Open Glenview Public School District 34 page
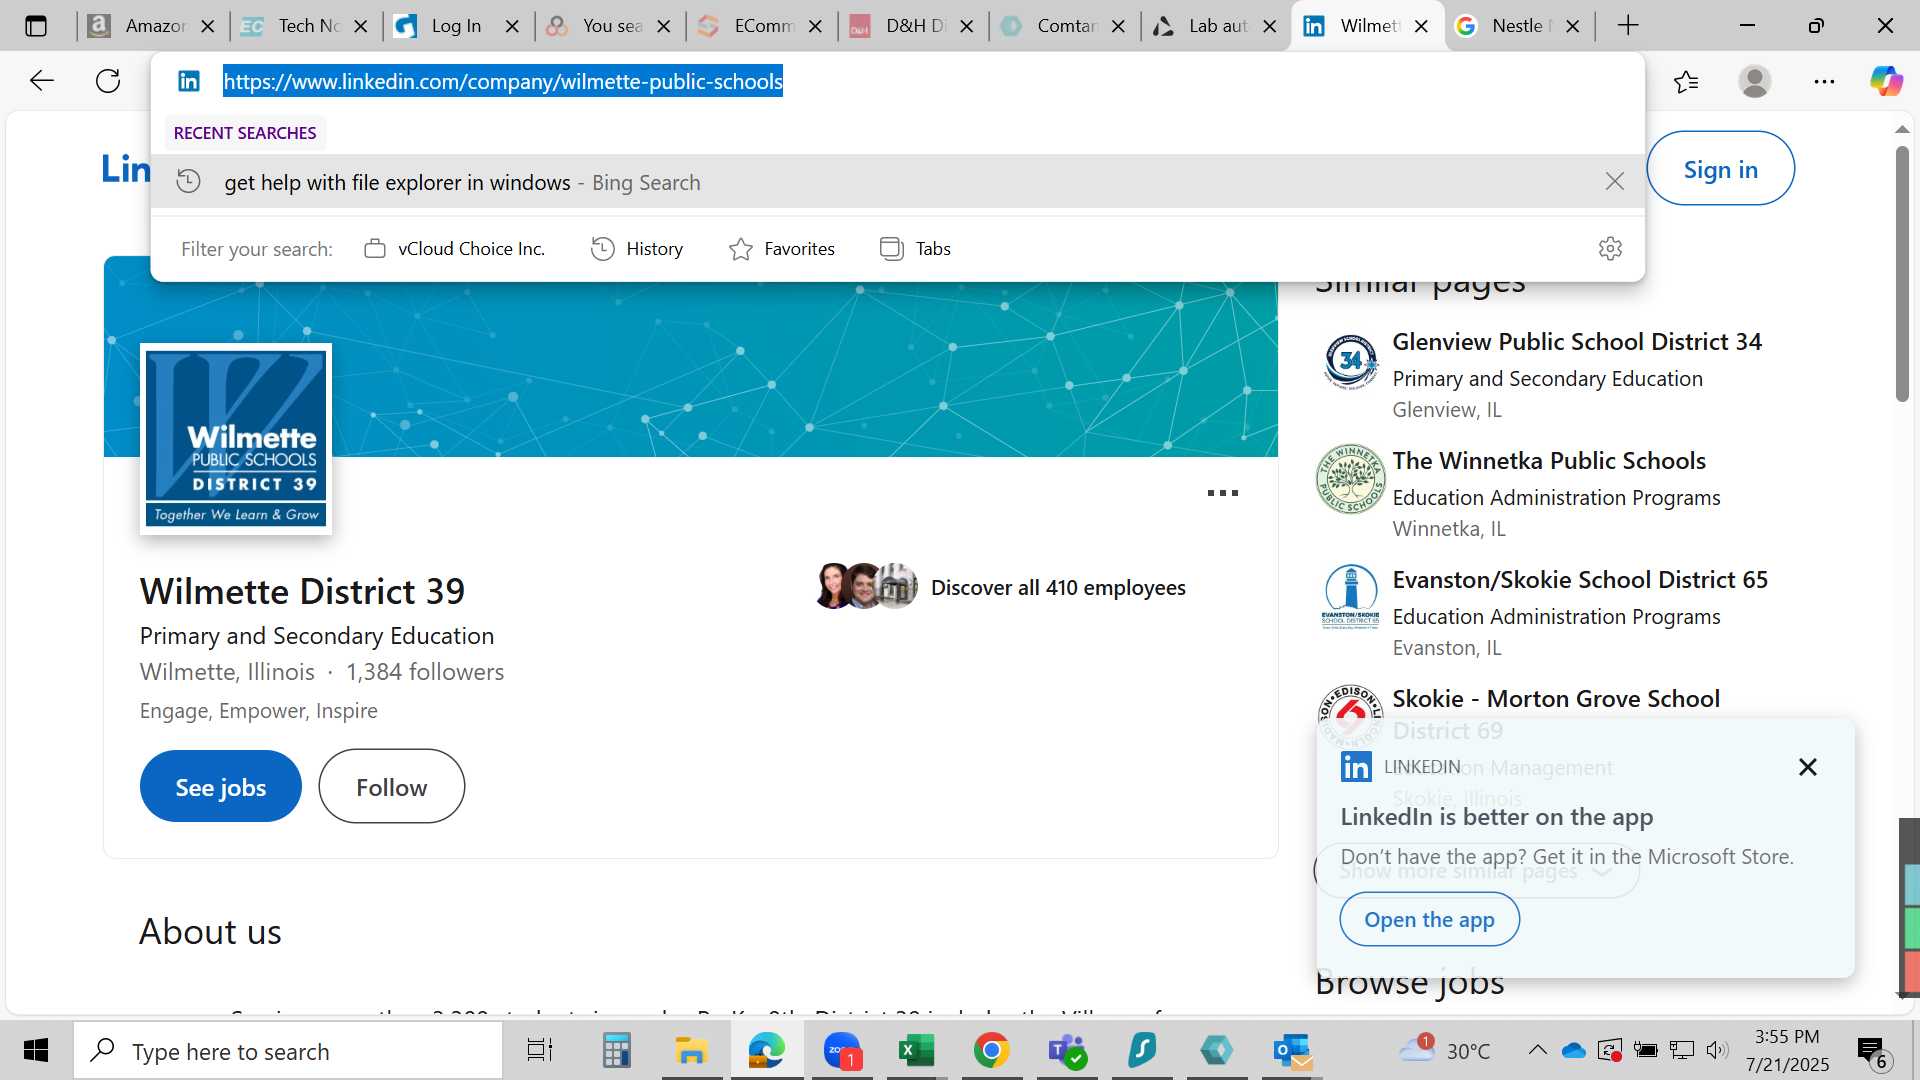Image resolution: width=1920 pixels, height=1080 pixels. [x=1577, y=342]
